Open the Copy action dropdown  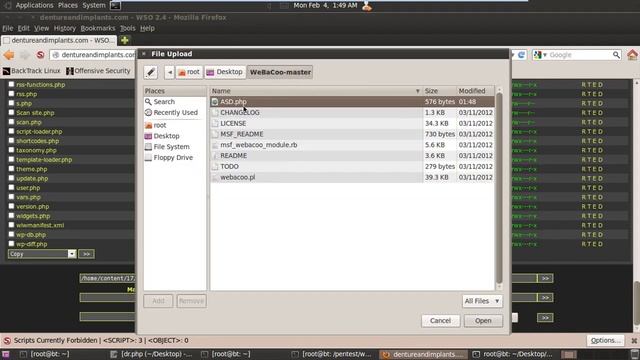(42, 254)
